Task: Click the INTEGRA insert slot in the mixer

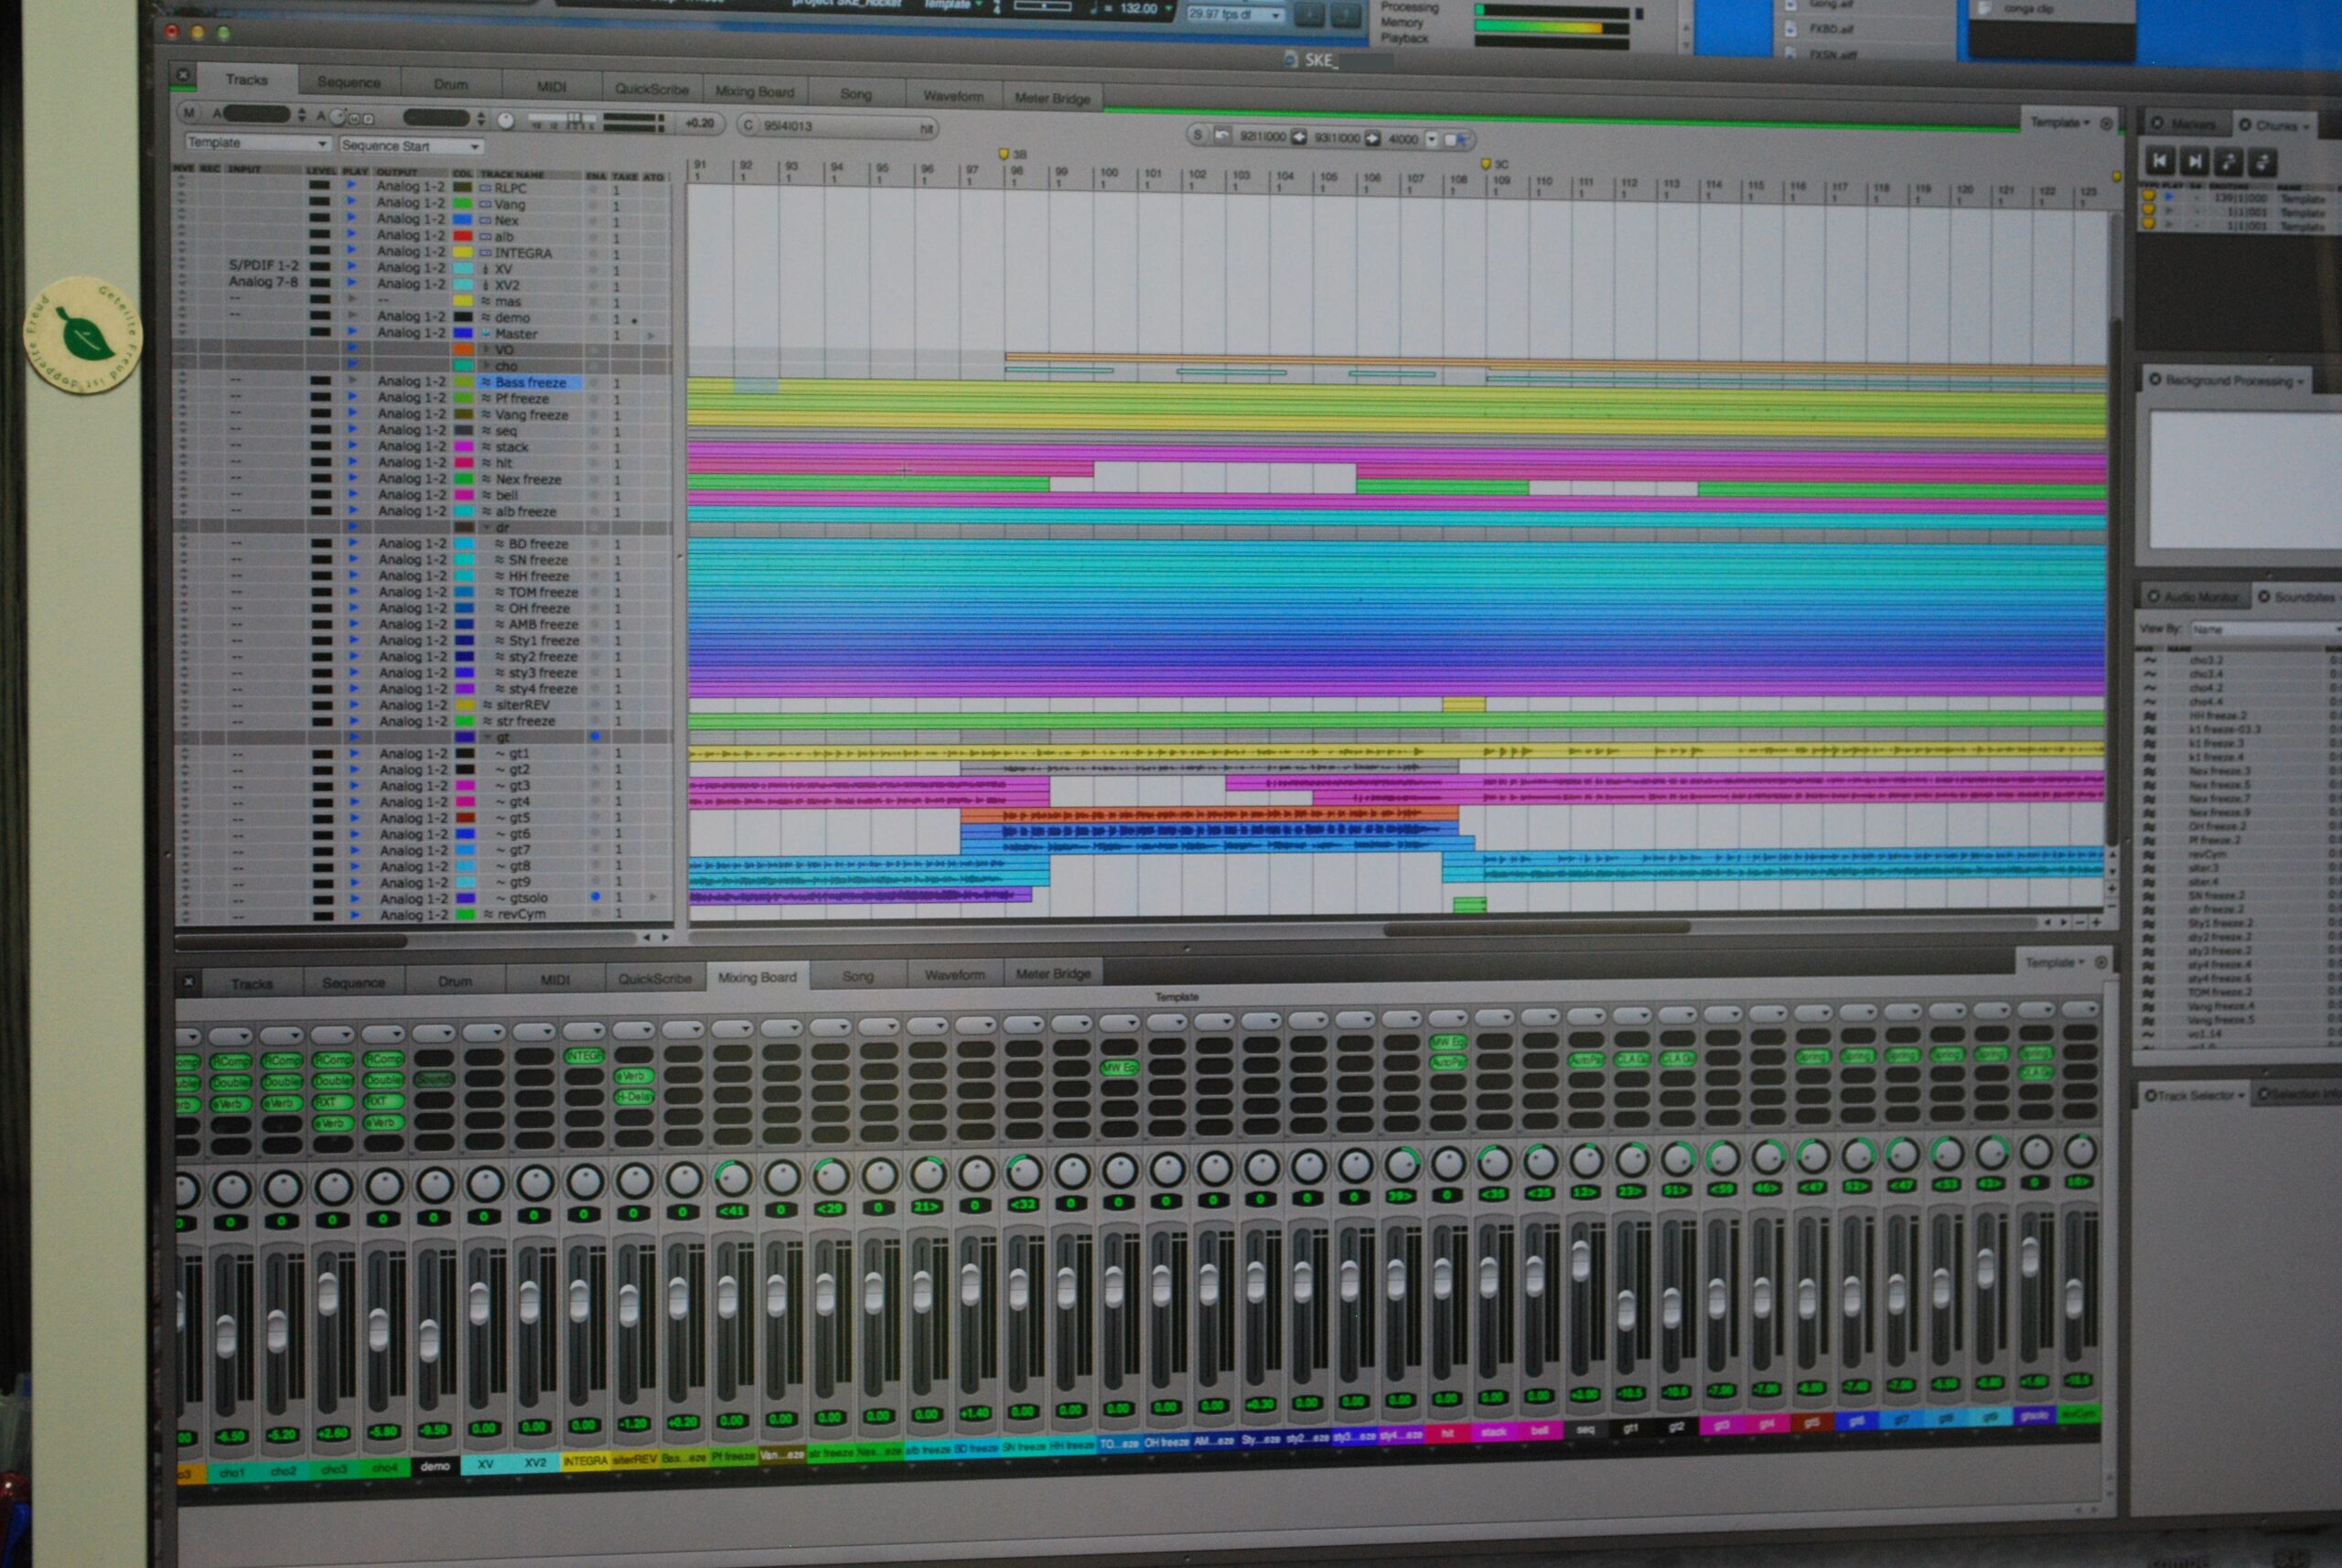Action: [x=584, y=1056]
